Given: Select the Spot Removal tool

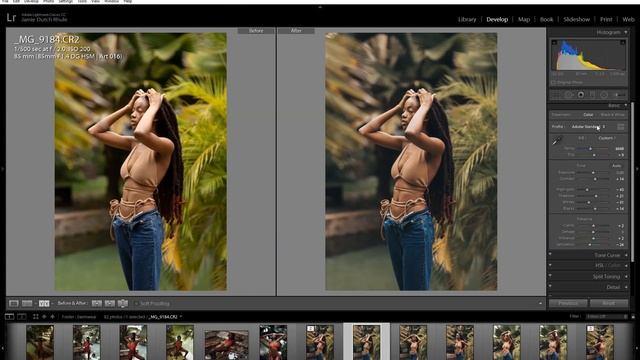Looking at the screenshot, I should tap(568, 95).
